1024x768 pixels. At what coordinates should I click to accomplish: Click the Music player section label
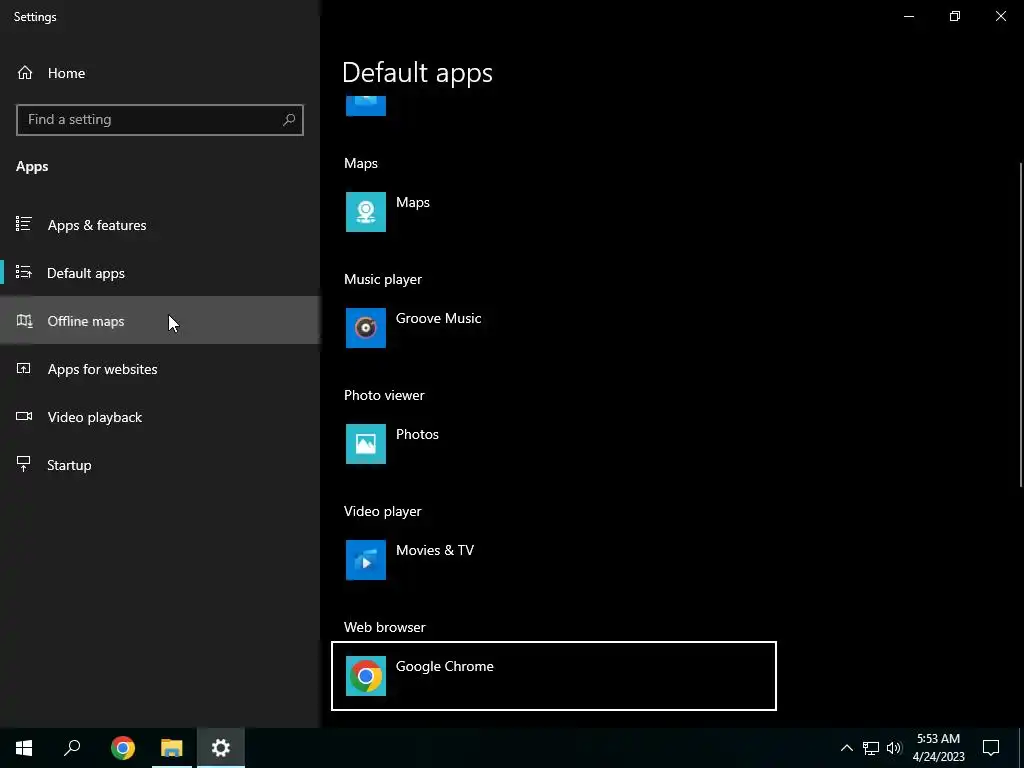pos(383,280)
